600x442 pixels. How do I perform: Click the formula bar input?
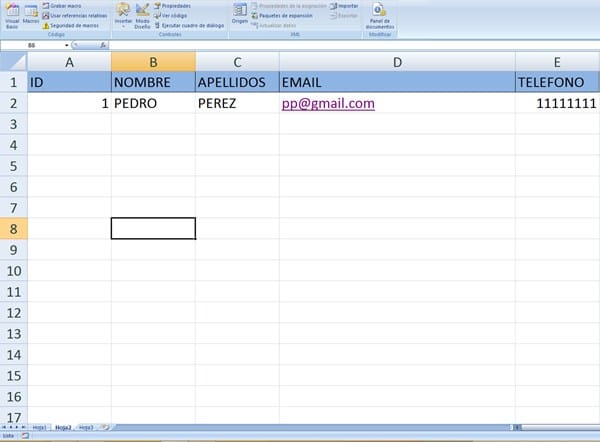point(354,45)
